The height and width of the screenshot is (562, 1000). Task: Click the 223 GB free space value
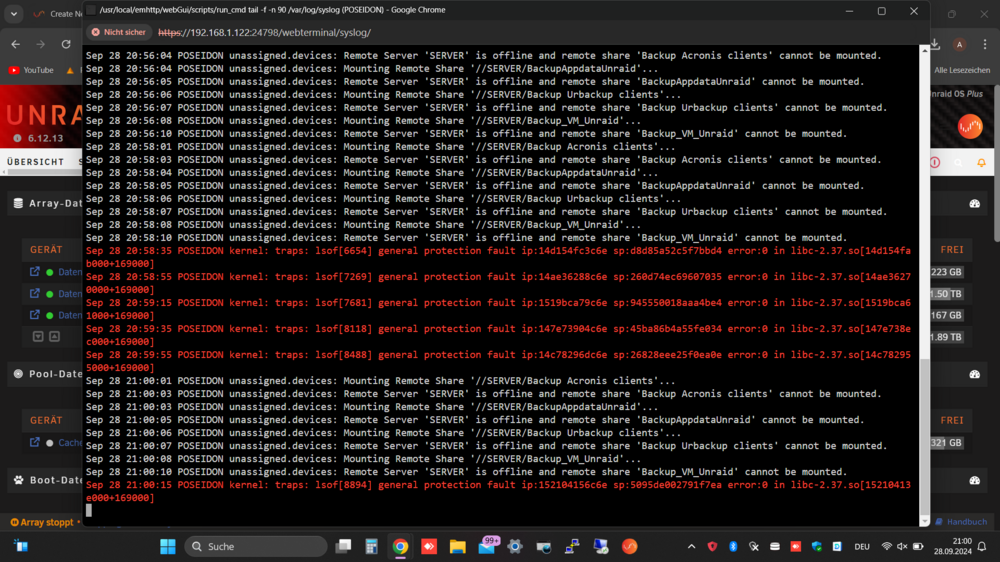(x=946, y=272)
